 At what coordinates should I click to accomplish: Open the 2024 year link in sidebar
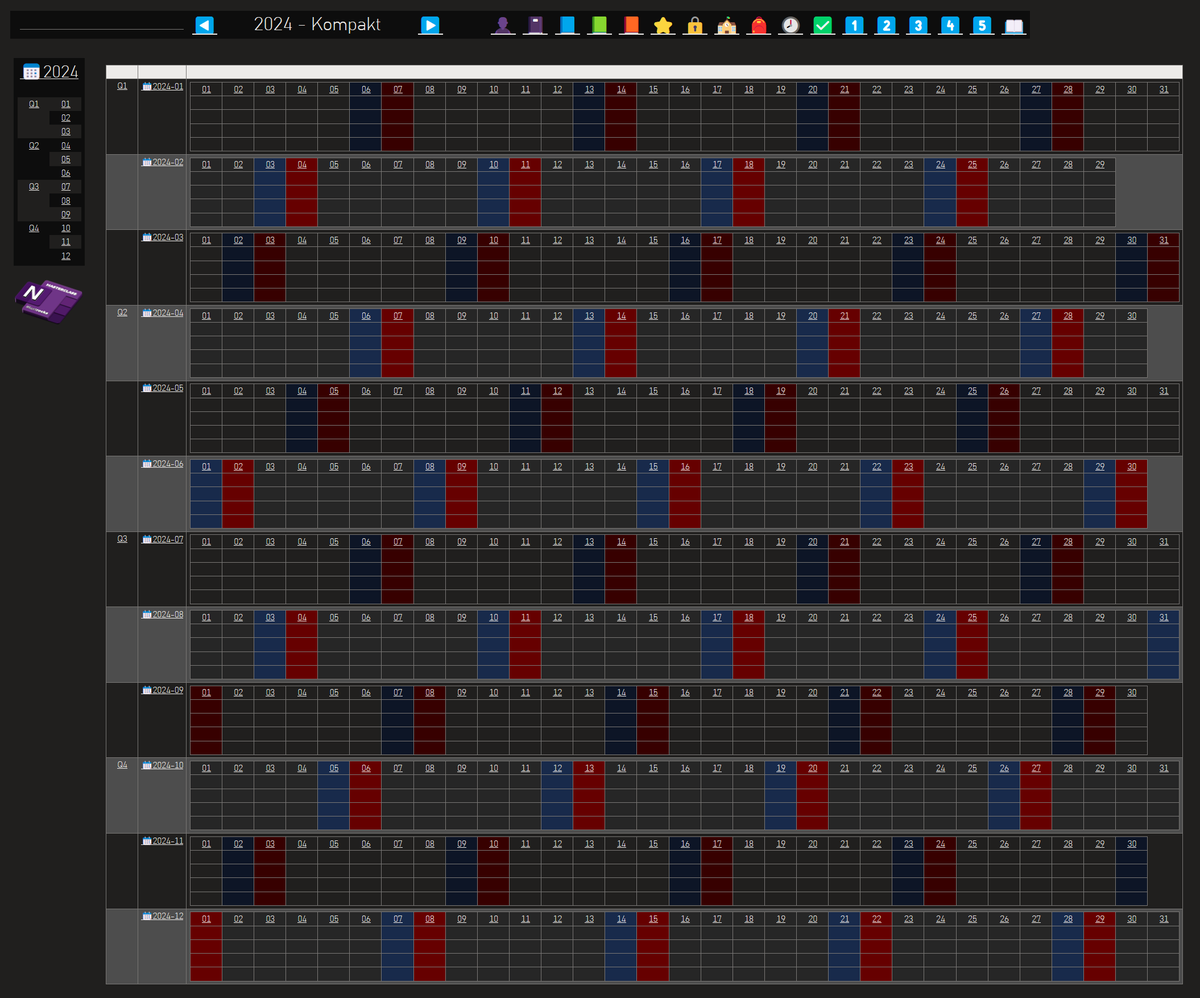(60, 71)
